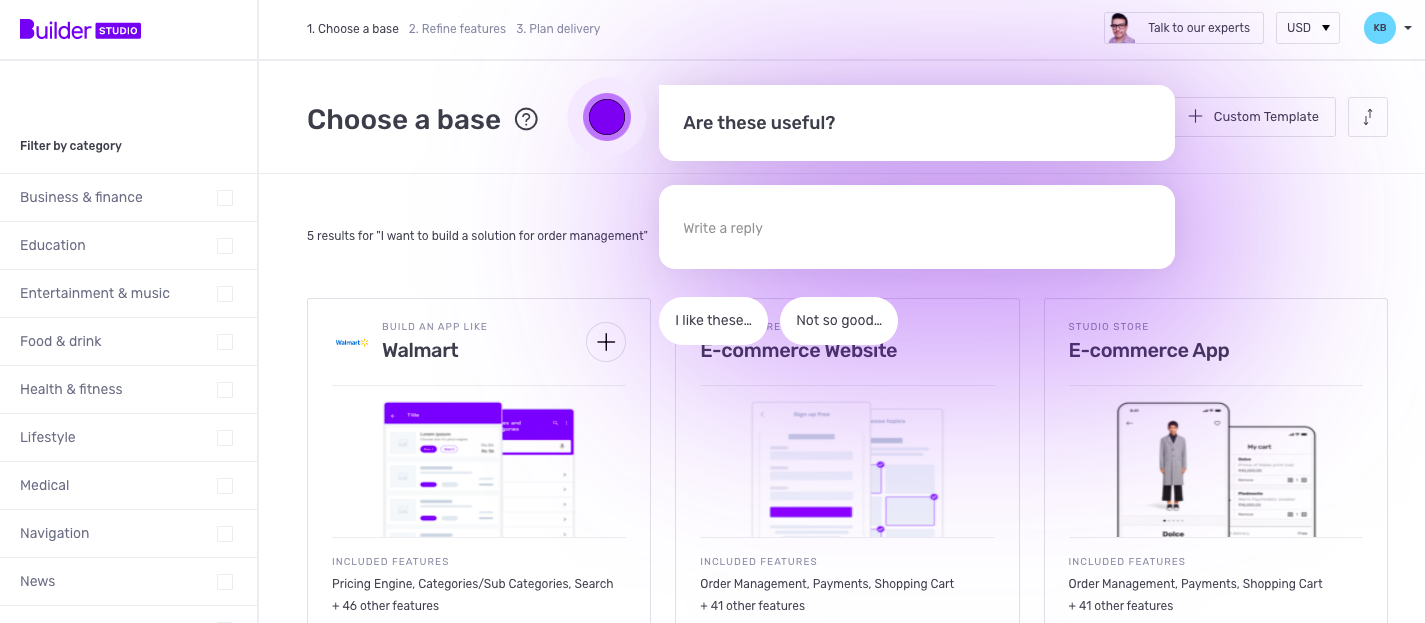The image size is (1425, 623).
Task: Click the Walmart logo on the template card
Action: coord(351,342)
